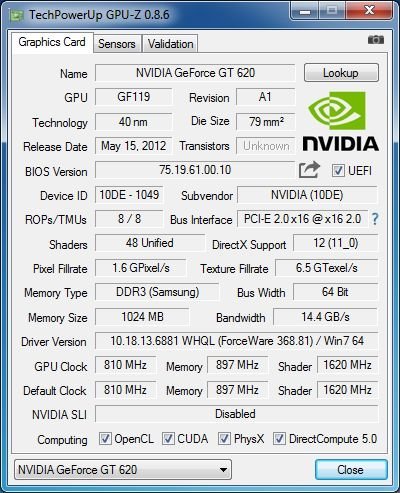Click the NVIDIA logo image
The height and width of the screenshot is (493, 400).
point(340,122)
